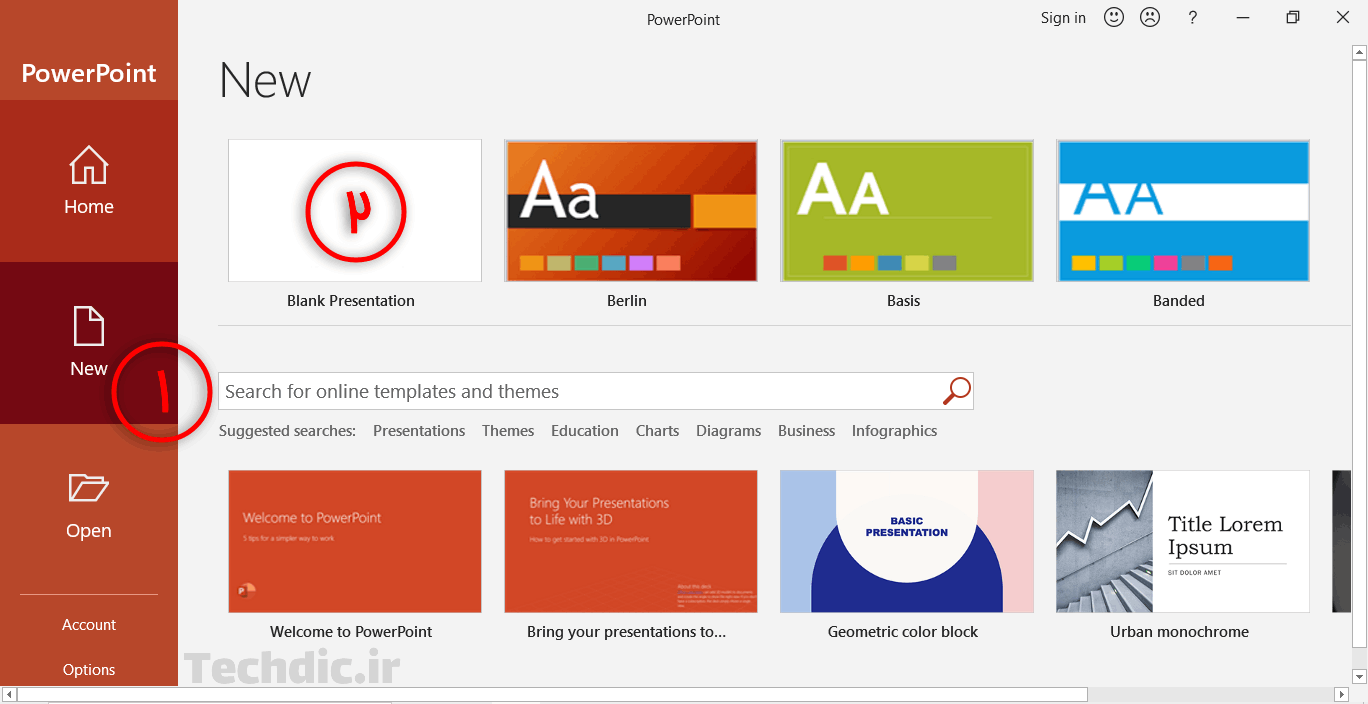Click the Blank Presentation label
Image resolution: width=1368 pixels, height=704 pixels.
click(351, 301)
